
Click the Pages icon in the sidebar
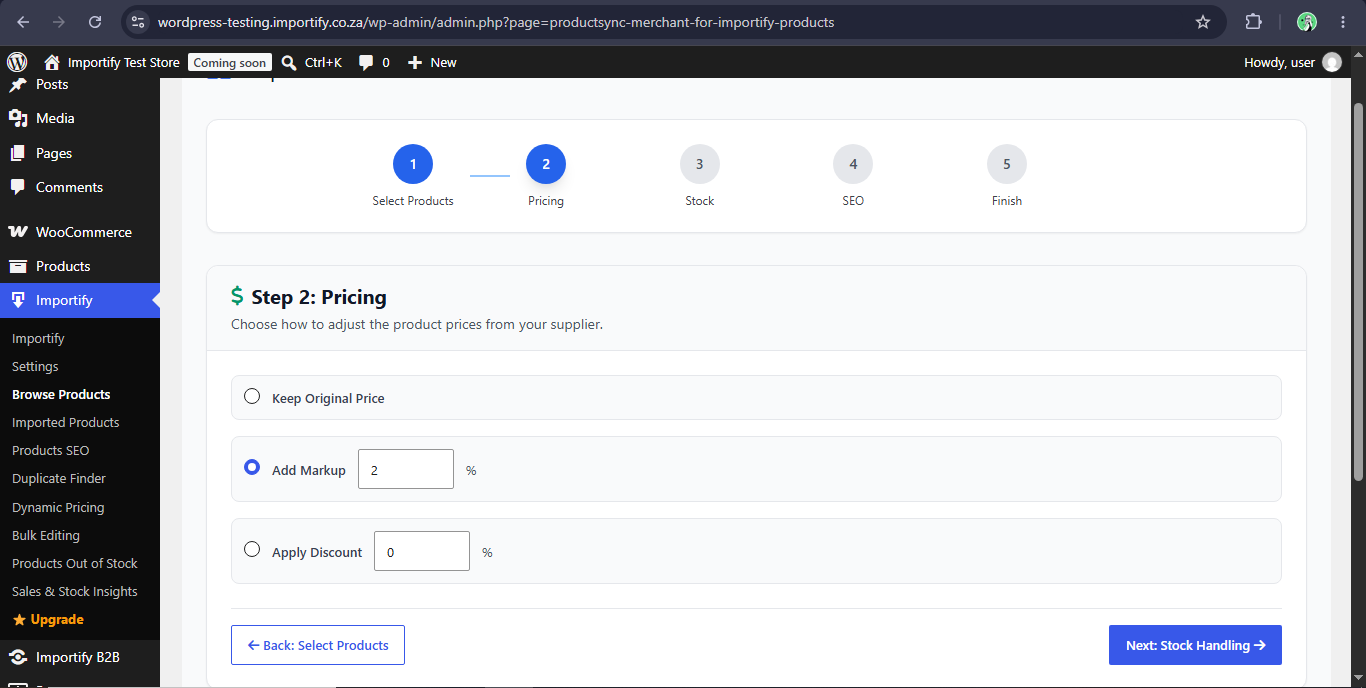[x=17, y=153]
